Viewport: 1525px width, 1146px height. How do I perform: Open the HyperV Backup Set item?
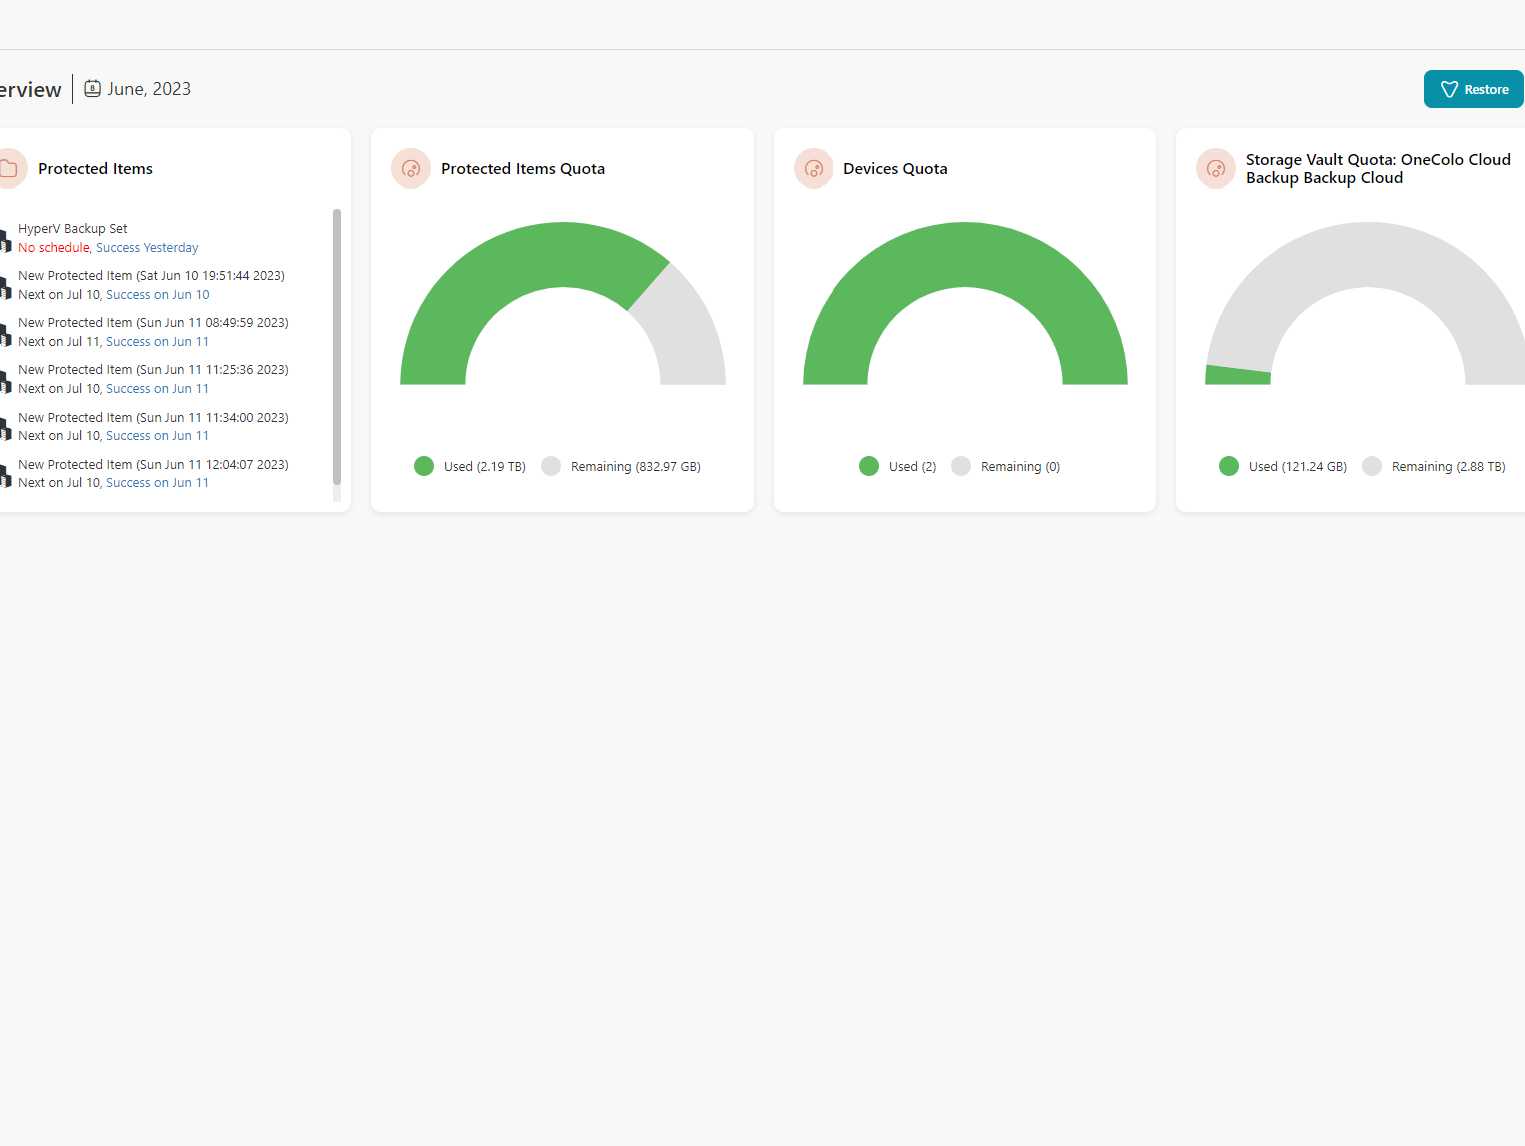73,229
